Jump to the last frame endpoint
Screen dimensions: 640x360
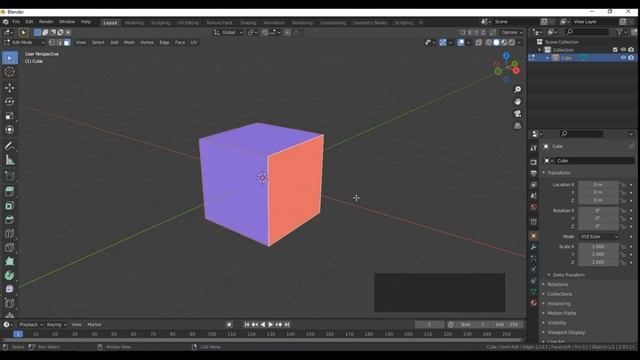pos(287,324)
